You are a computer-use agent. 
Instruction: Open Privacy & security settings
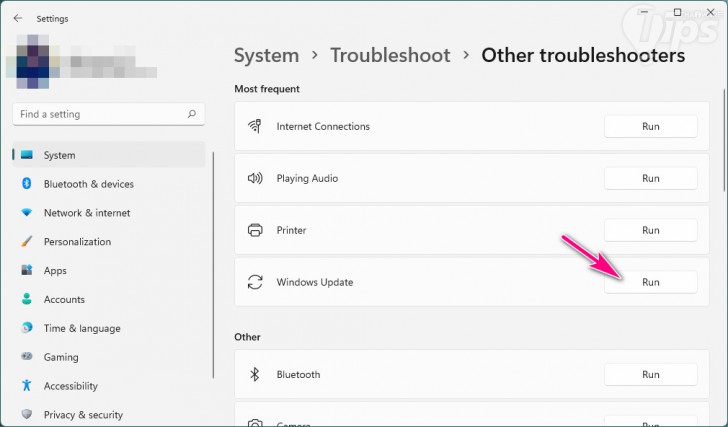[x=109, y=414]
